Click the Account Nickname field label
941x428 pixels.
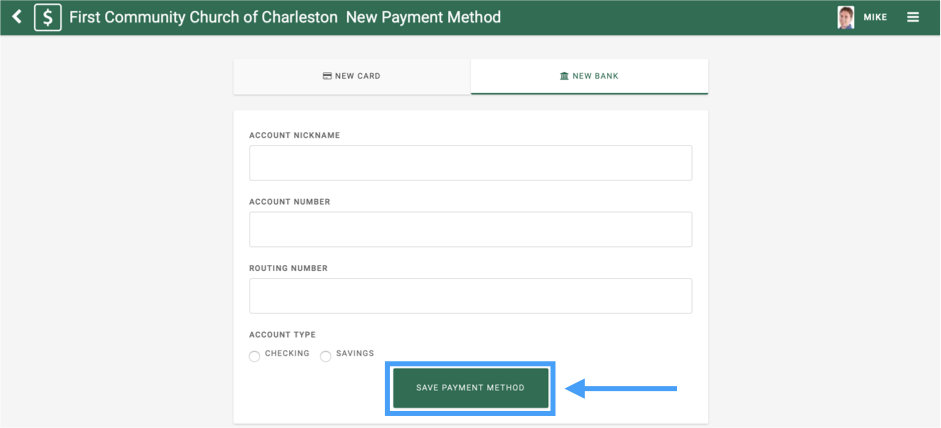coord(294,135)
